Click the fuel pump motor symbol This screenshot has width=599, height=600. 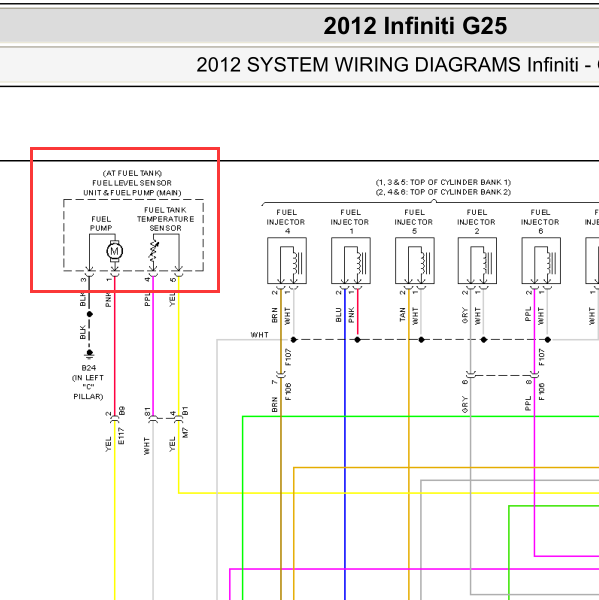(114, 251)
